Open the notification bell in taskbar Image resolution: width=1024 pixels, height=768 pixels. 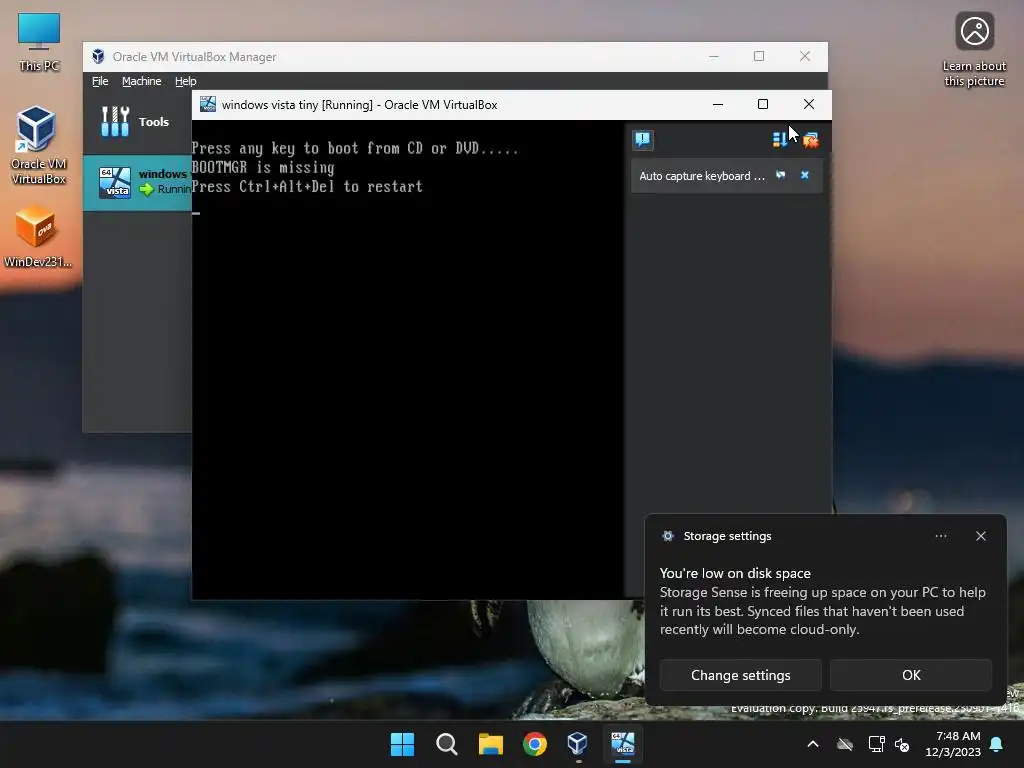coord(997,744)
